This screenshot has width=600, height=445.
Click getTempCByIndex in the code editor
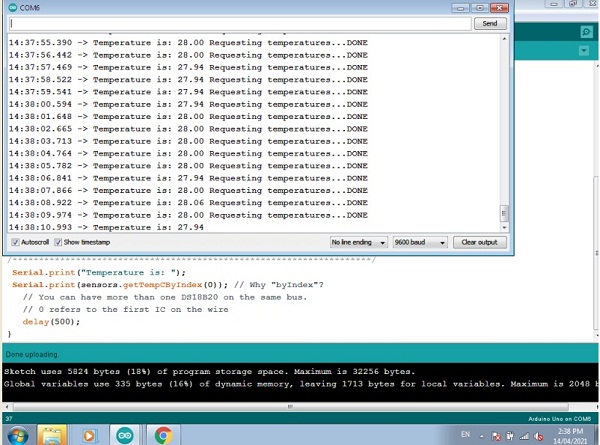coord(162,285)
